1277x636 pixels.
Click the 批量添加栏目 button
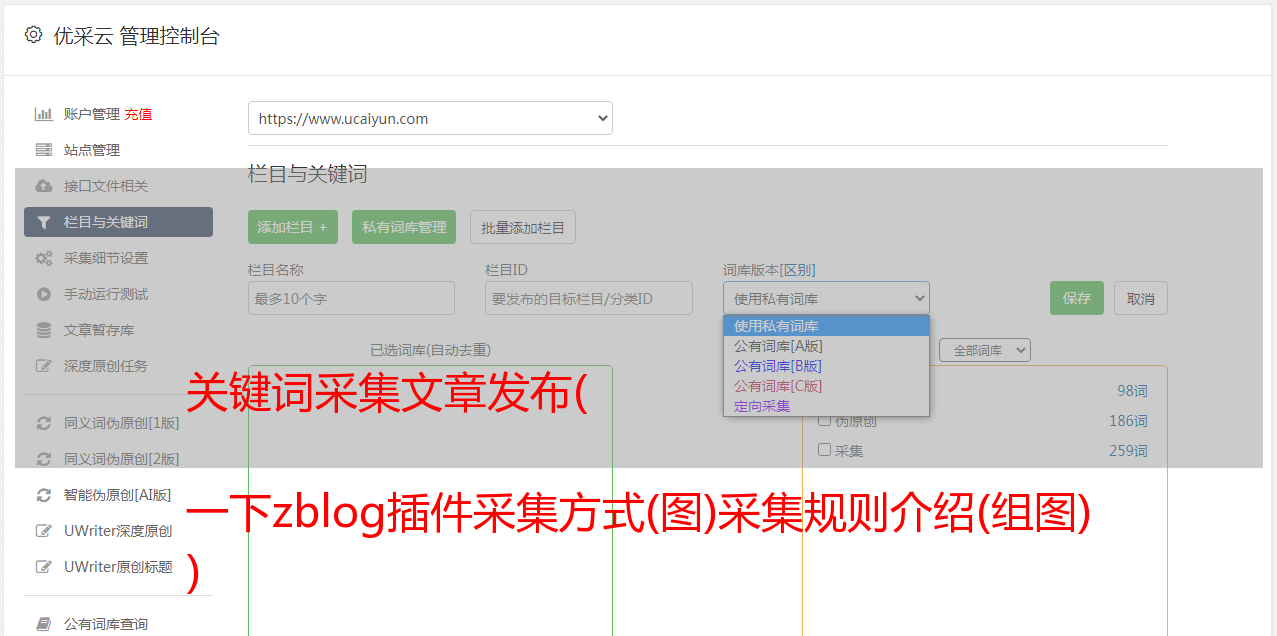(x=523, y=227)
